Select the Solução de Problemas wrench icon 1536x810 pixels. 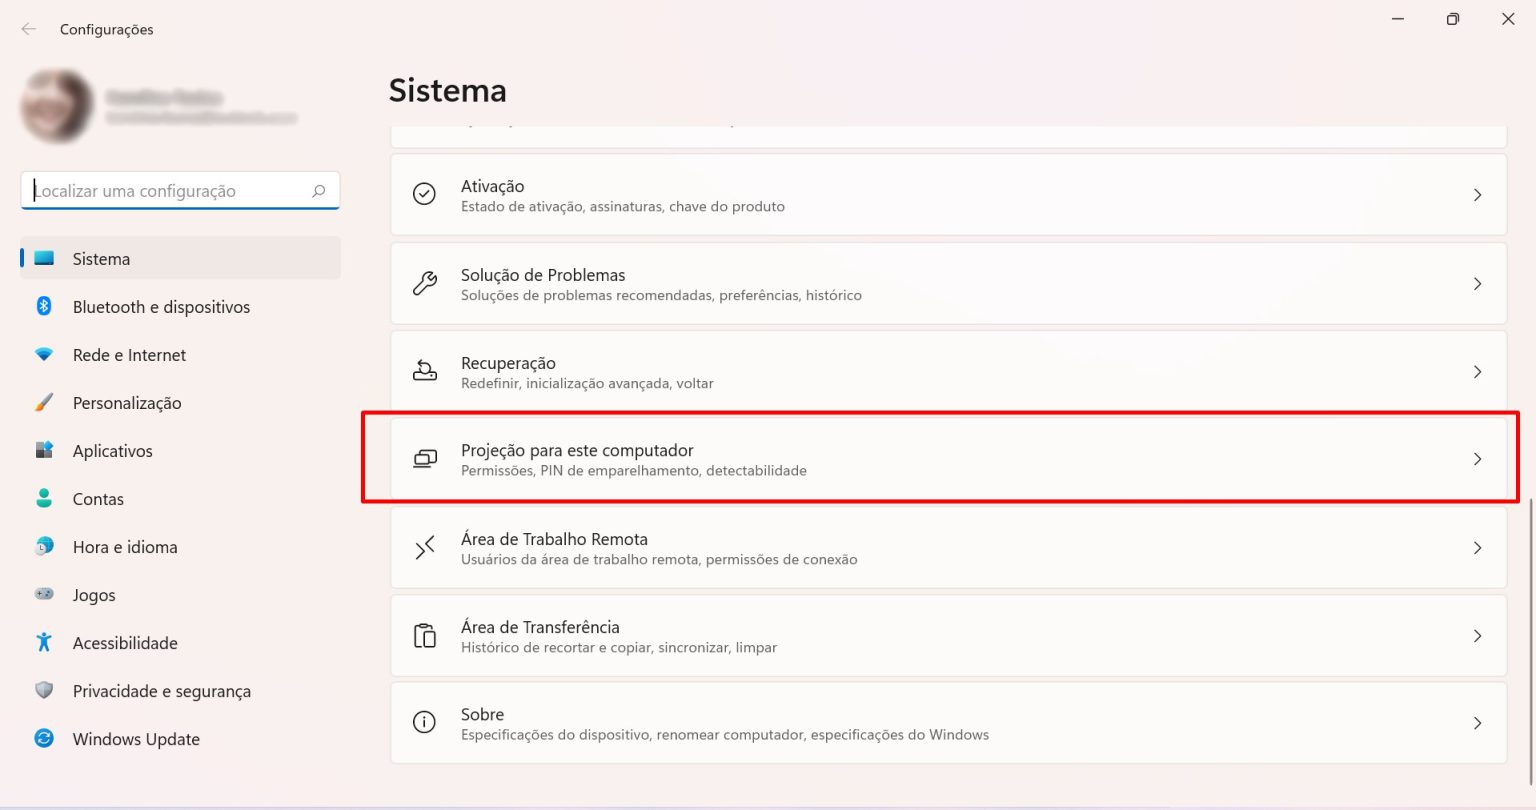[425, 283]
